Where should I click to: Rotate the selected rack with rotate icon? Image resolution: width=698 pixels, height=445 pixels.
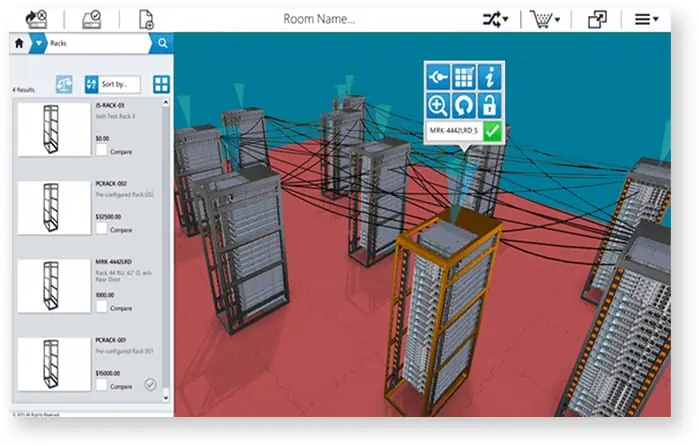[x=464, y=105]
